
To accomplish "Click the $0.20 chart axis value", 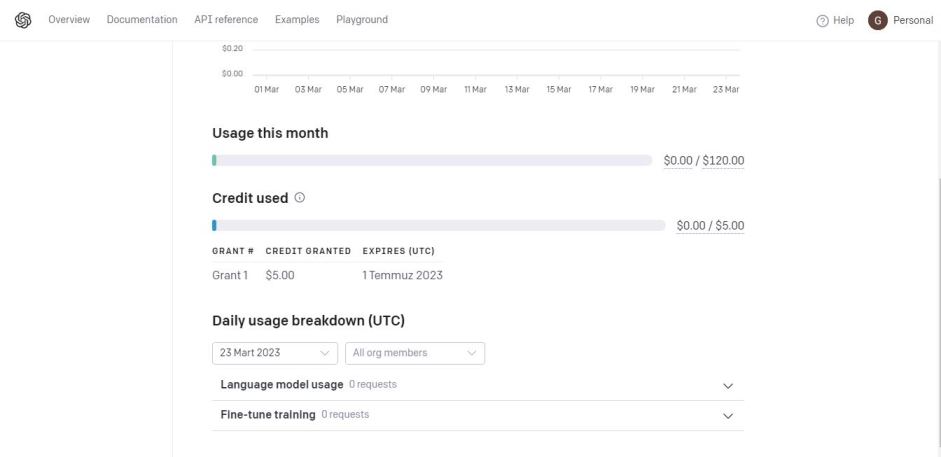I will coord(232,49).
